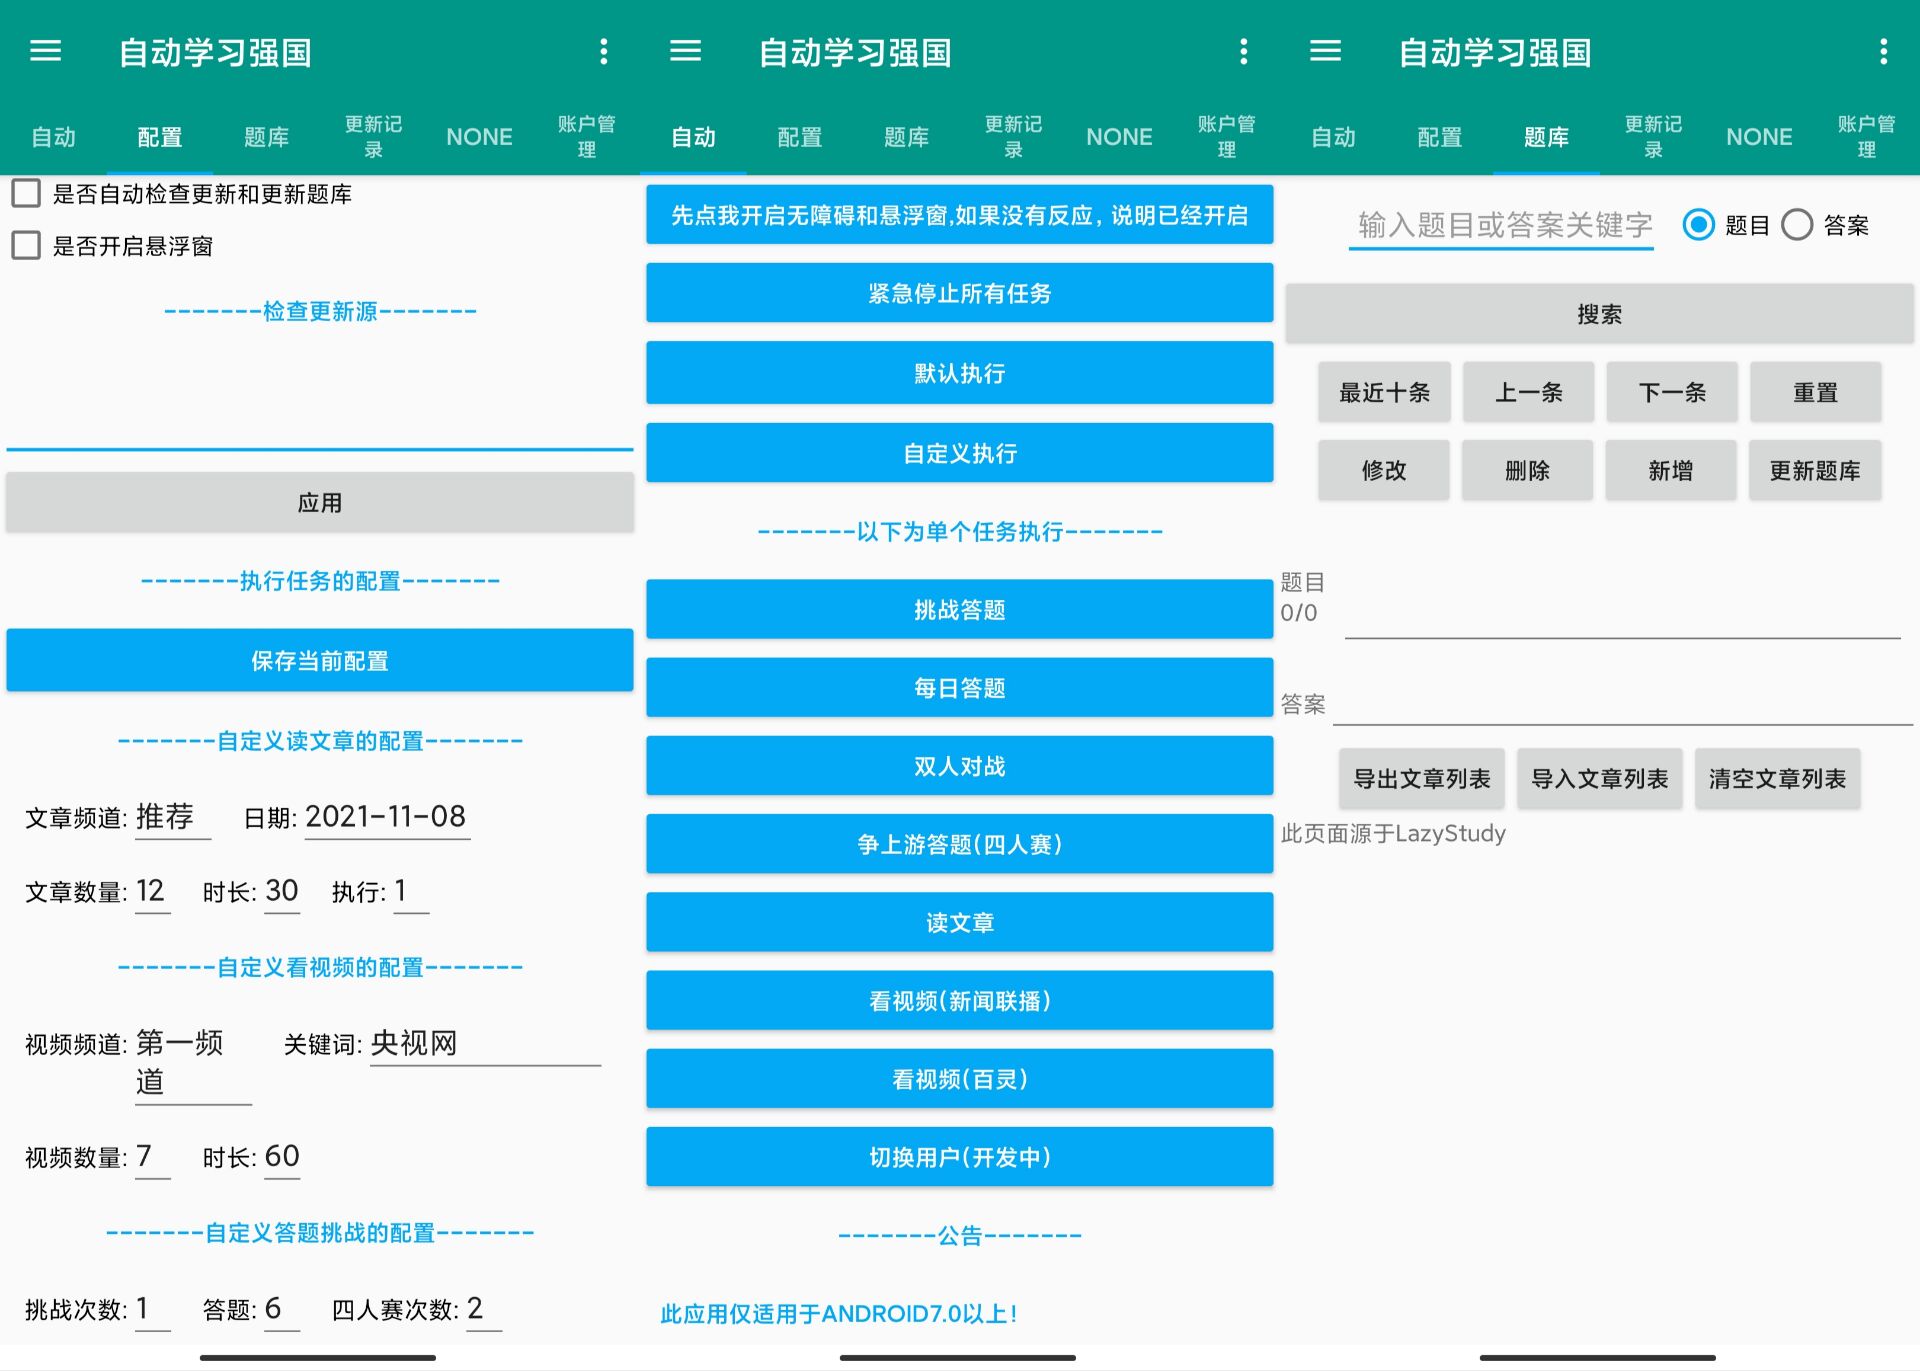Screen dimensions: 1920x1371
Task: Open hamburger menu on the 题库 screen
Action: (x=1326, y=51)
